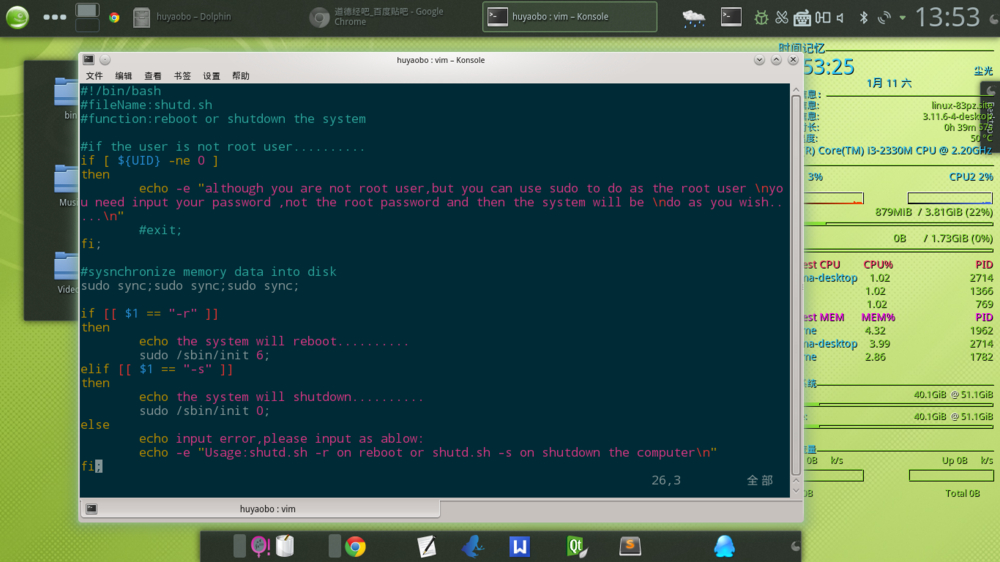Open the volume speaker tray icon
This screenshot has height=562, width=1000.
(x=841, y=18)
